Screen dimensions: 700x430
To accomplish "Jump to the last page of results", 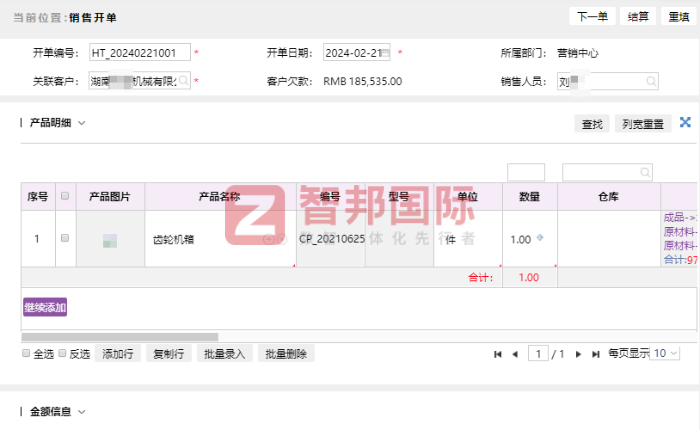I will [x=596, y=354].
